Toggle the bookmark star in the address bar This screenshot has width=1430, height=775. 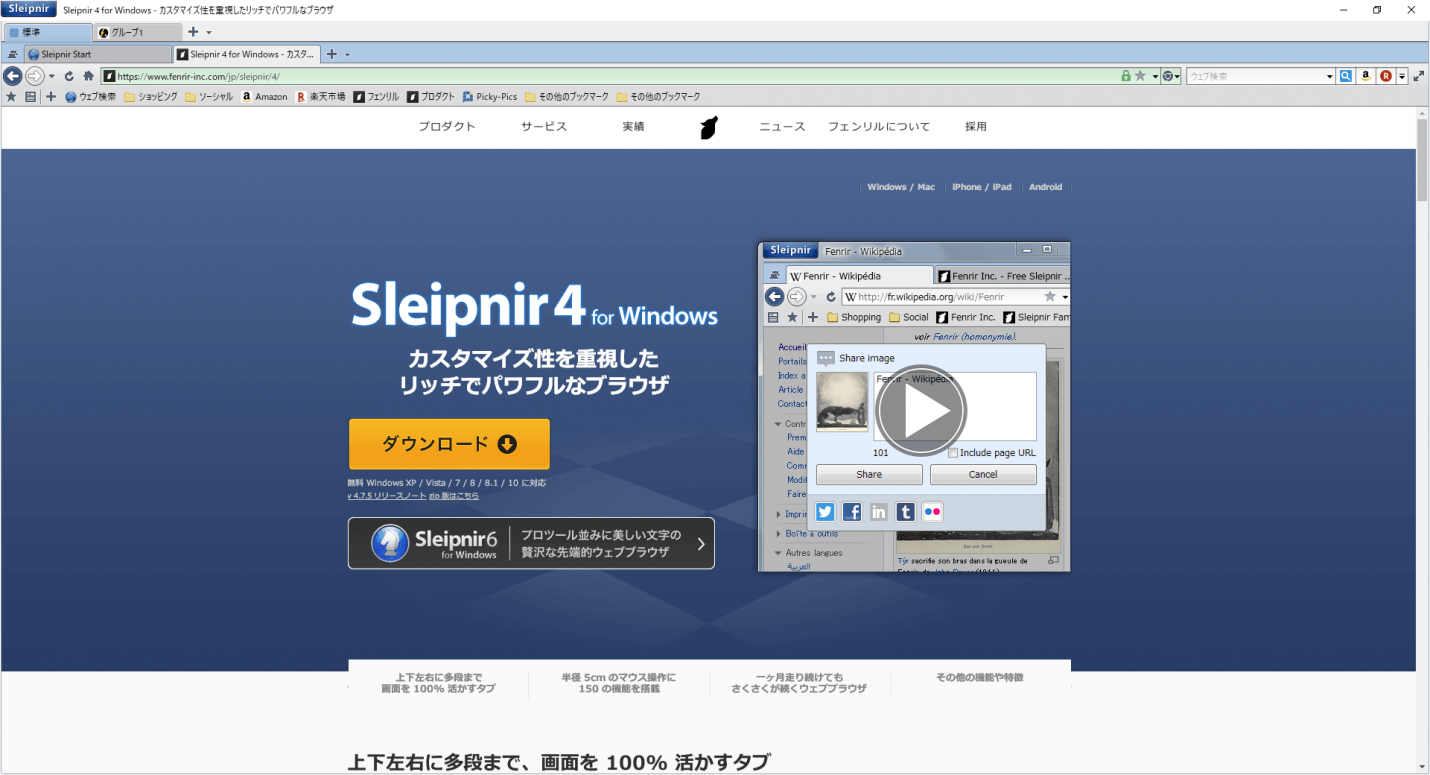(1140, 76)
